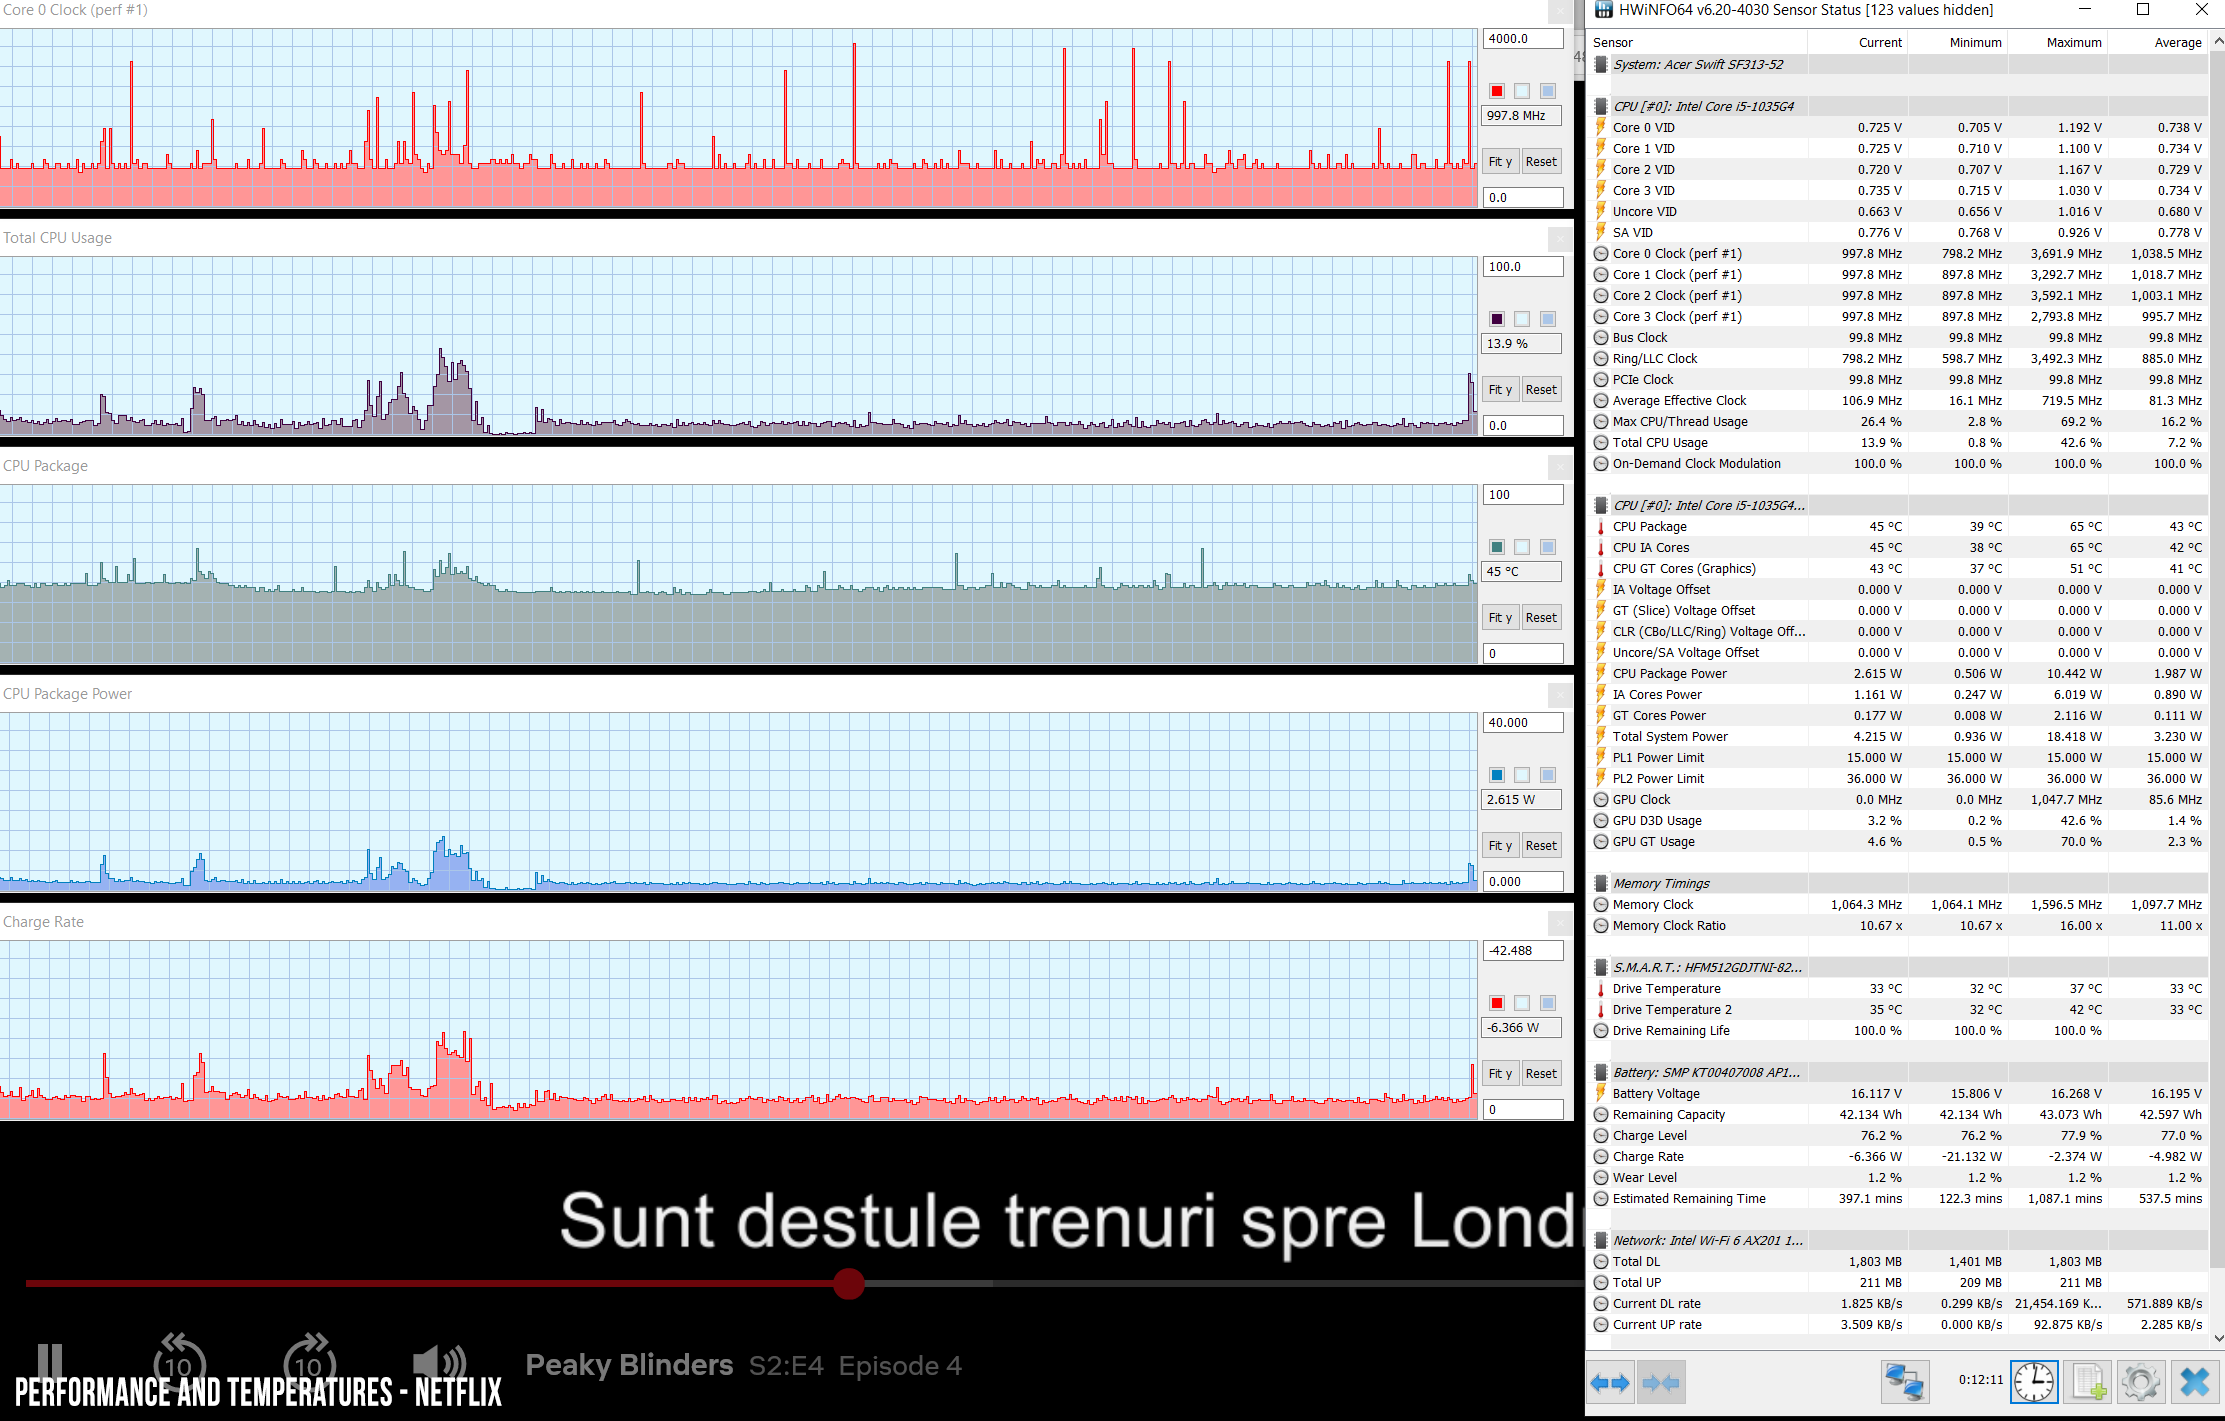Click red color swatch of Core 0 Clock graph
Viewport: 2225px width, 1421px height.
(1497, 91)
